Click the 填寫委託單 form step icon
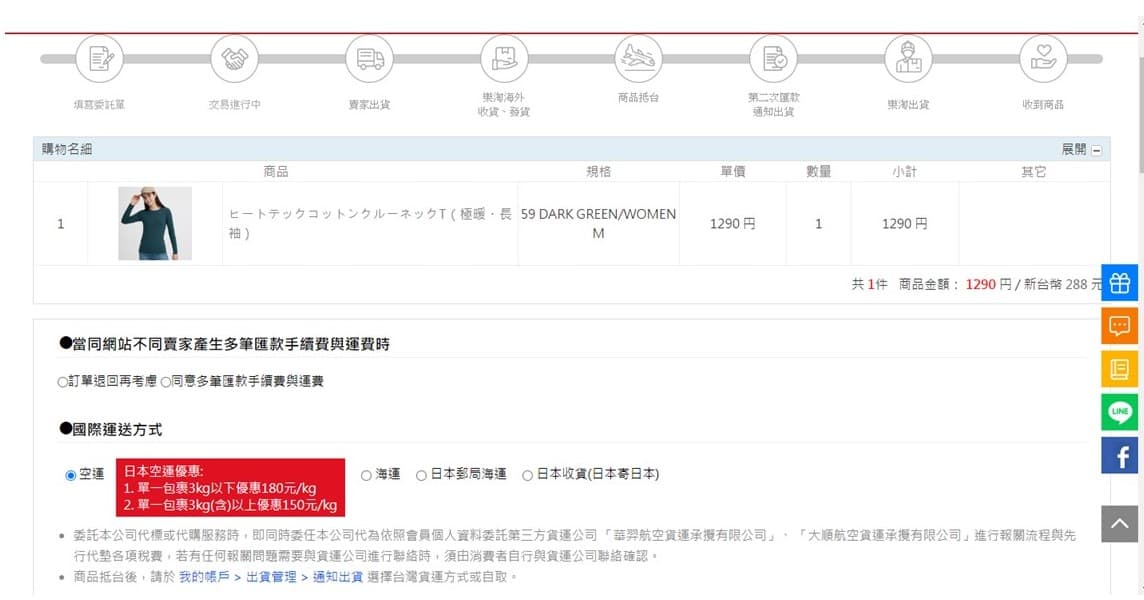Image resolution: width=1144 pixels, height=600 pixels. [x=99, y=58]
